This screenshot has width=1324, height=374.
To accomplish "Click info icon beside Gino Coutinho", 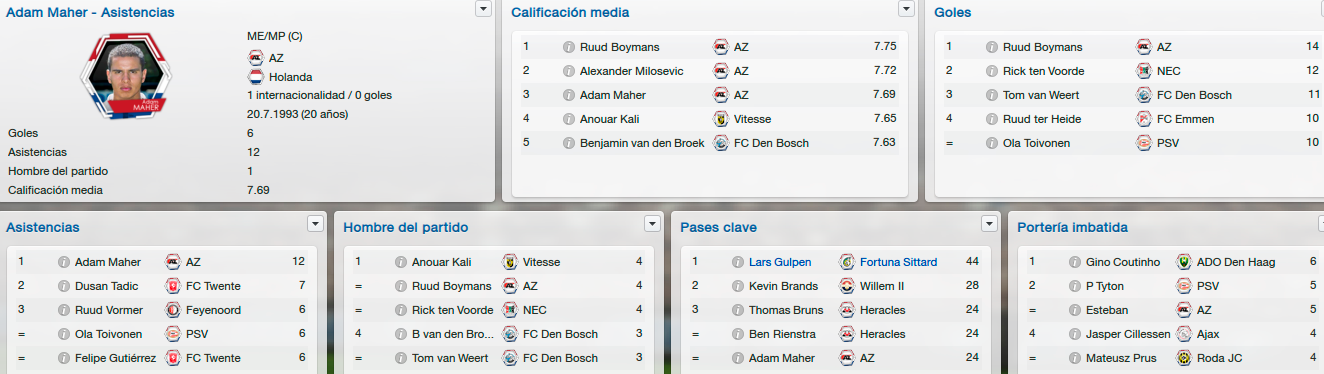I will coord(1075,262).
